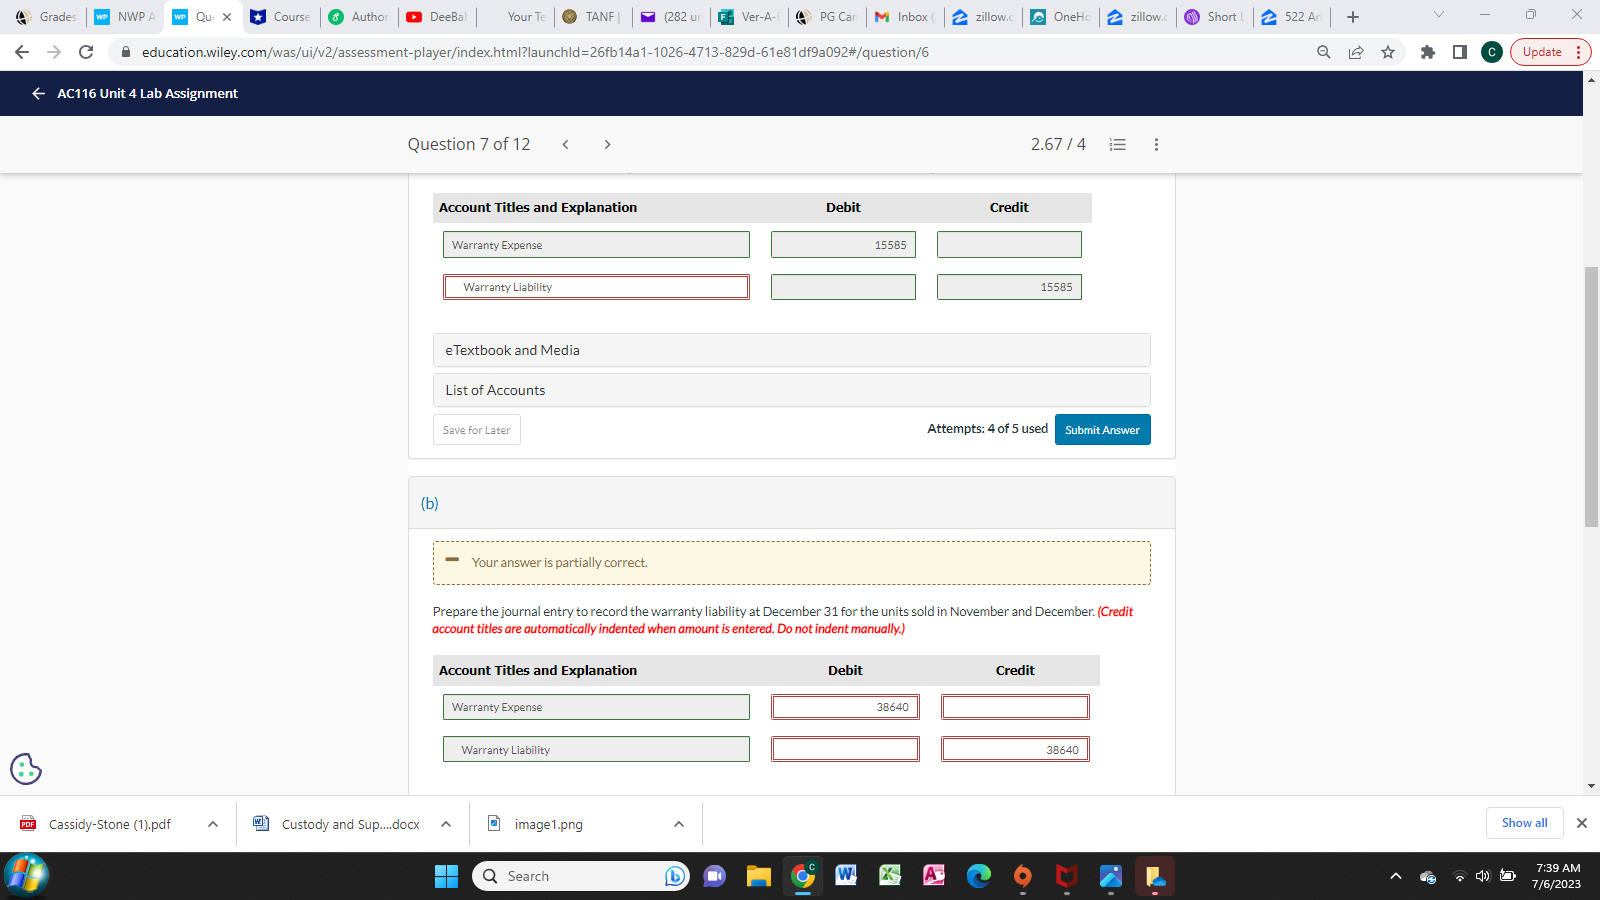
Task: Reload the current page
Action: (x=86, y=52)
